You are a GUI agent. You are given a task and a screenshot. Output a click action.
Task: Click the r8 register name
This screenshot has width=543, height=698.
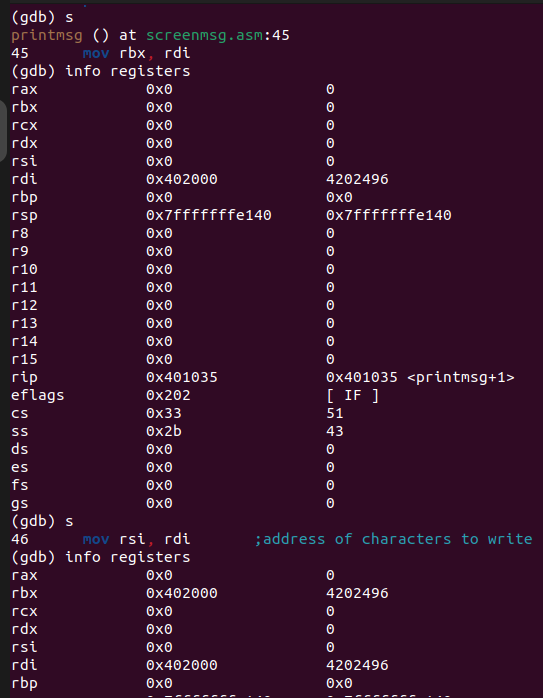(20, 233)
